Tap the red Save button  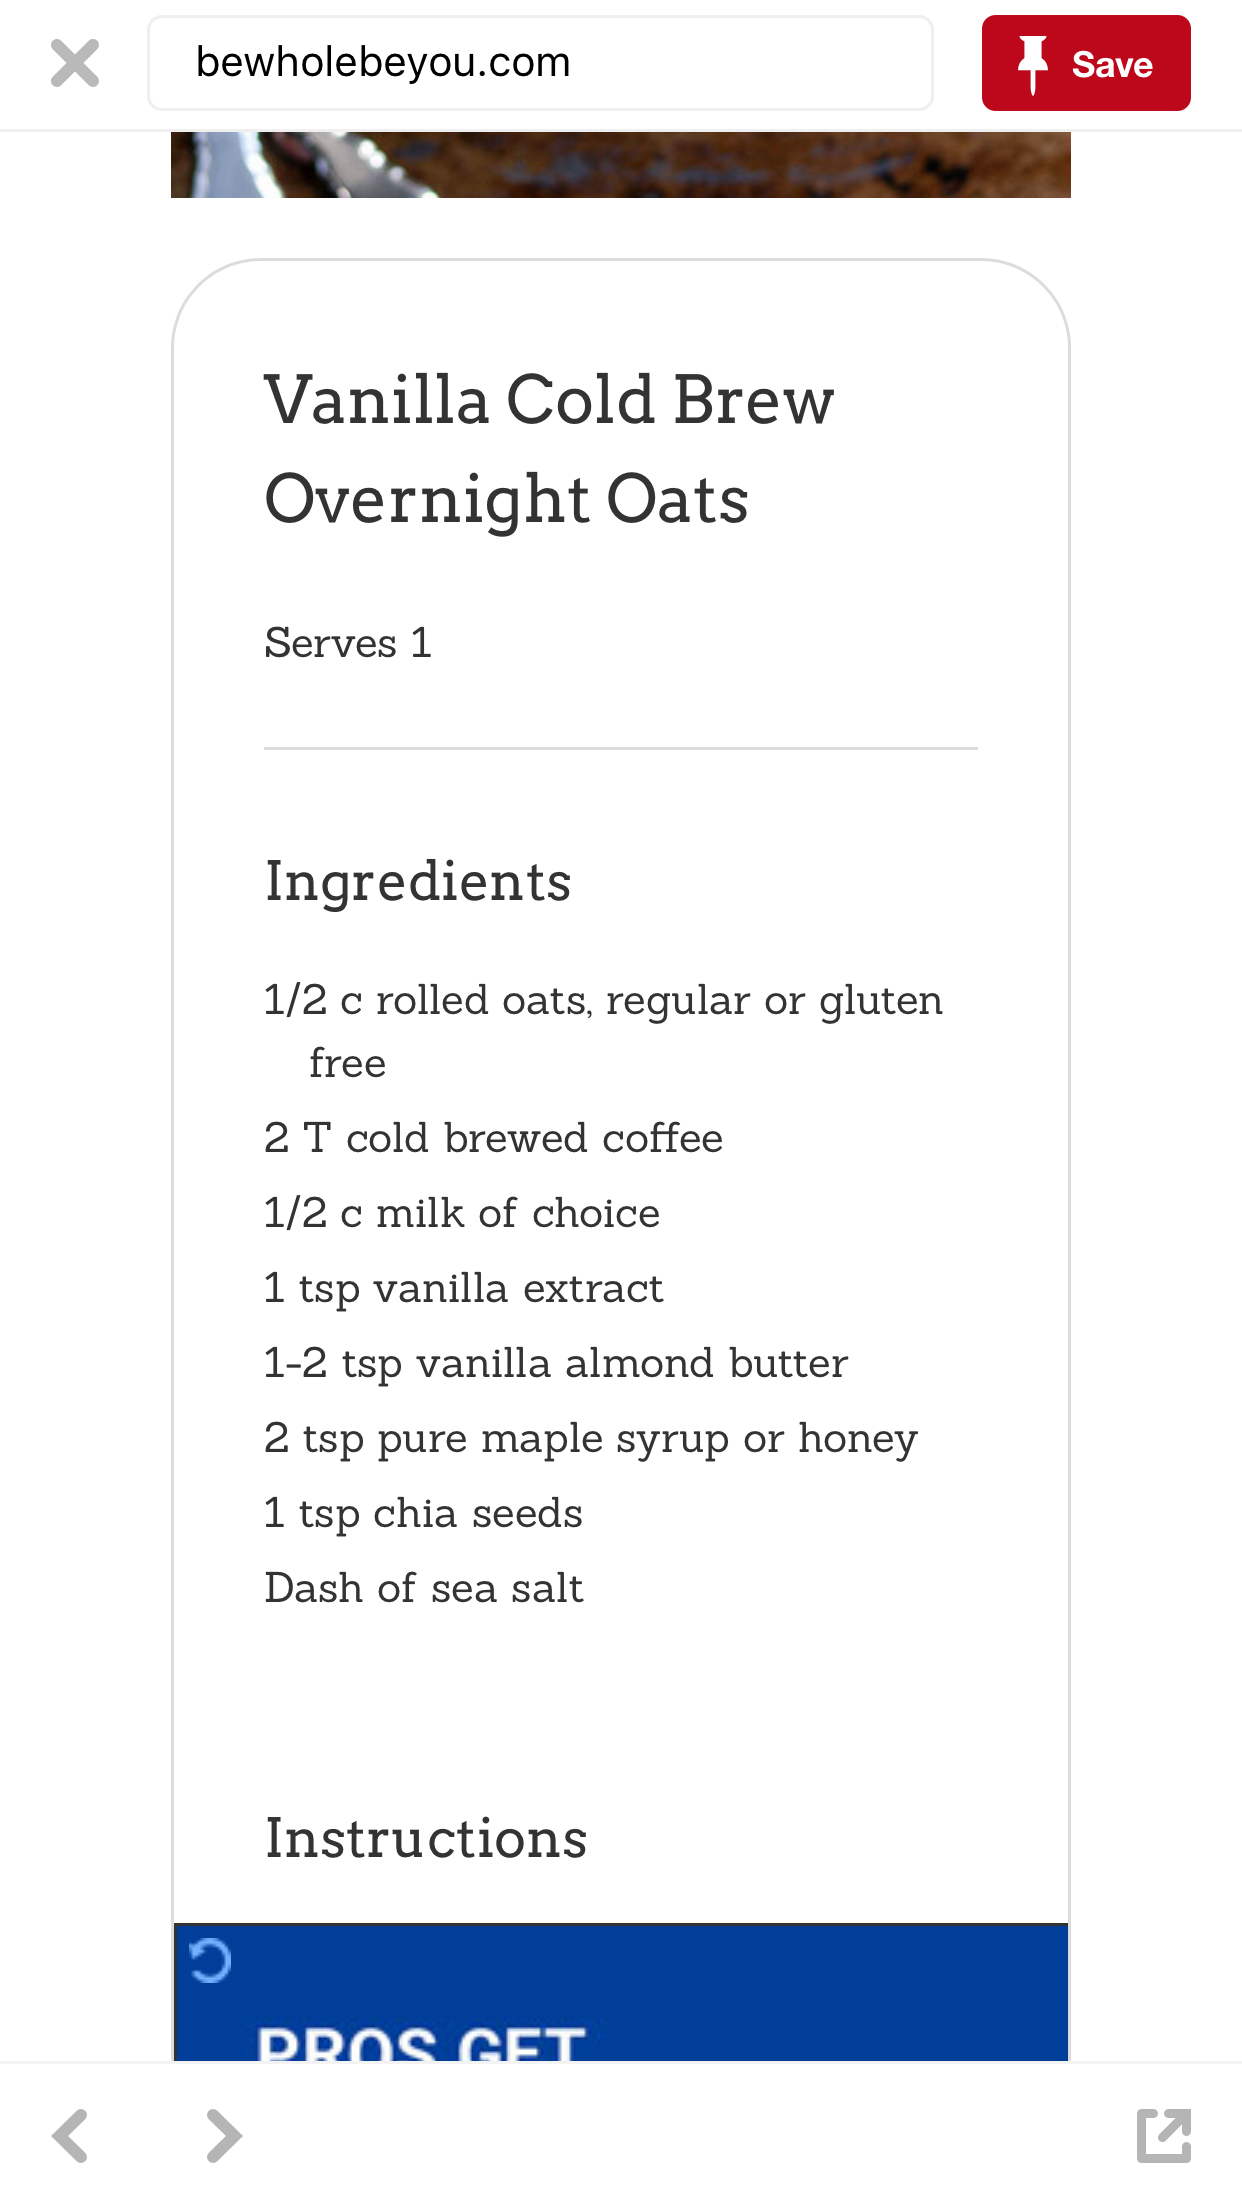tap(1086, 63)
